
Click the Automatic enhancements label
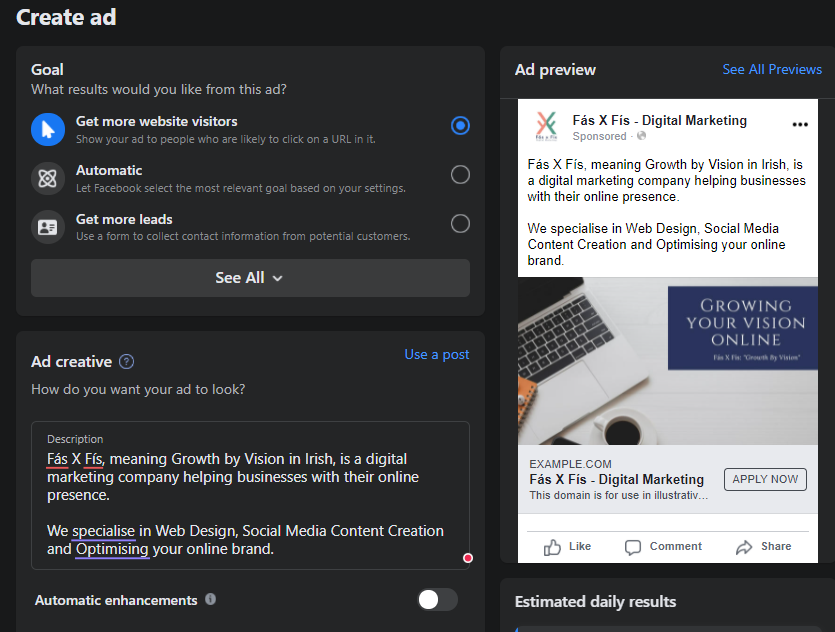116,600
